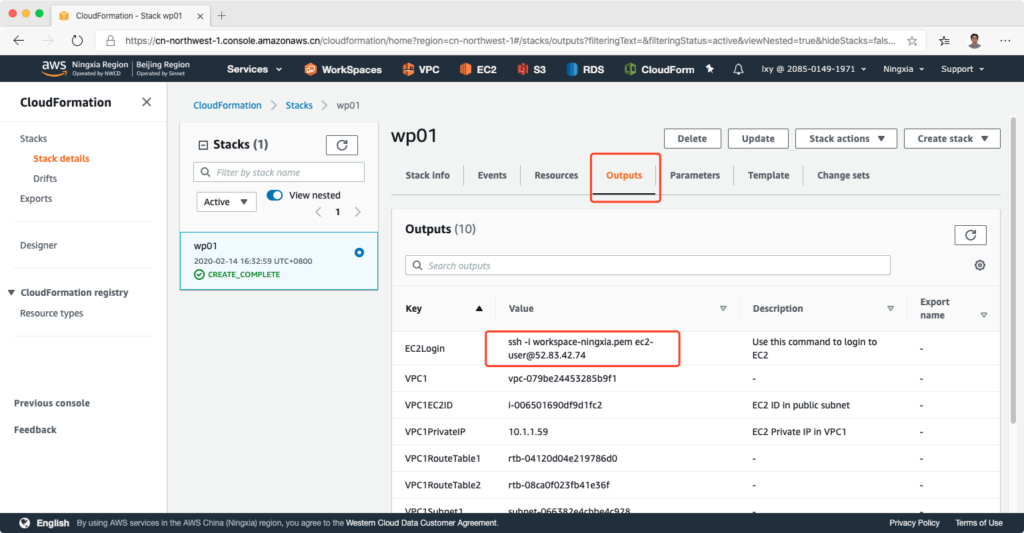The width and height of the screenshot is (1024, 533).
Task: Click the Outputs settings gear icon
Action: (x=979, y=265)
